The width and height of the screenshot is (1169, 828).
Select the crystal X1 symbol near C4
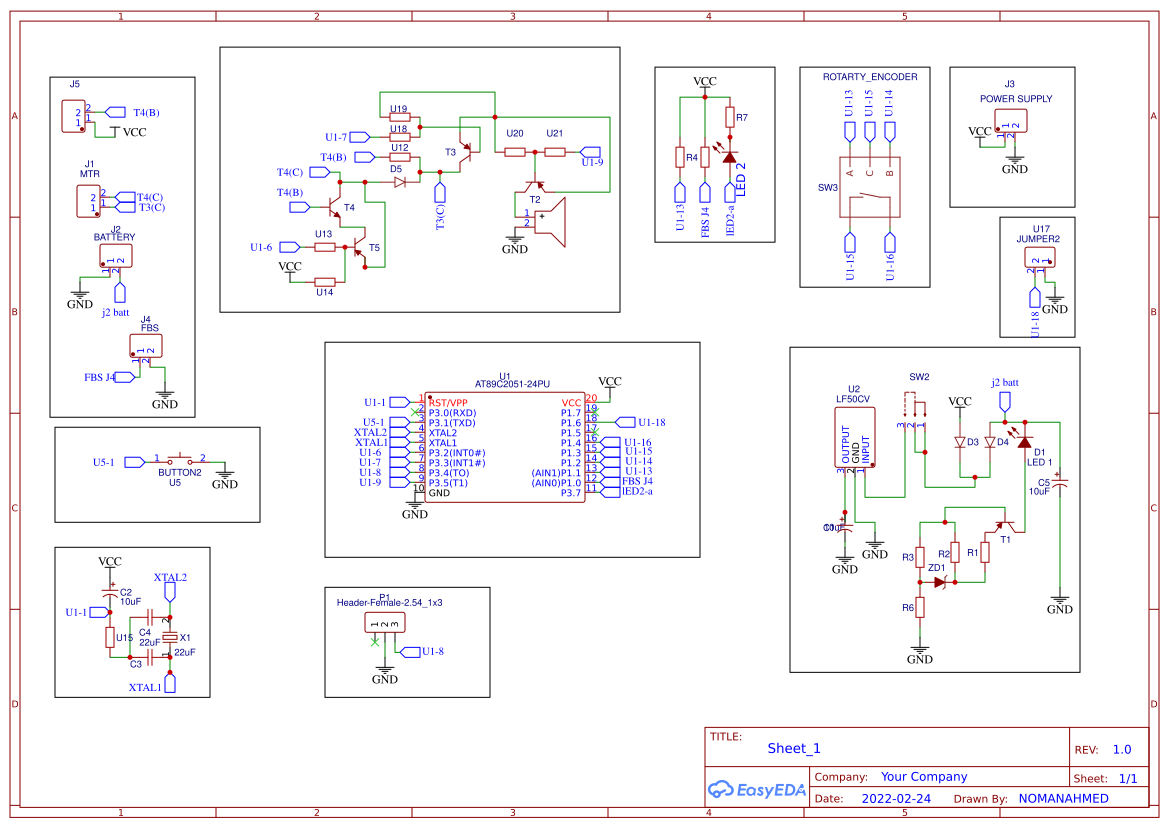click(172, 638)
